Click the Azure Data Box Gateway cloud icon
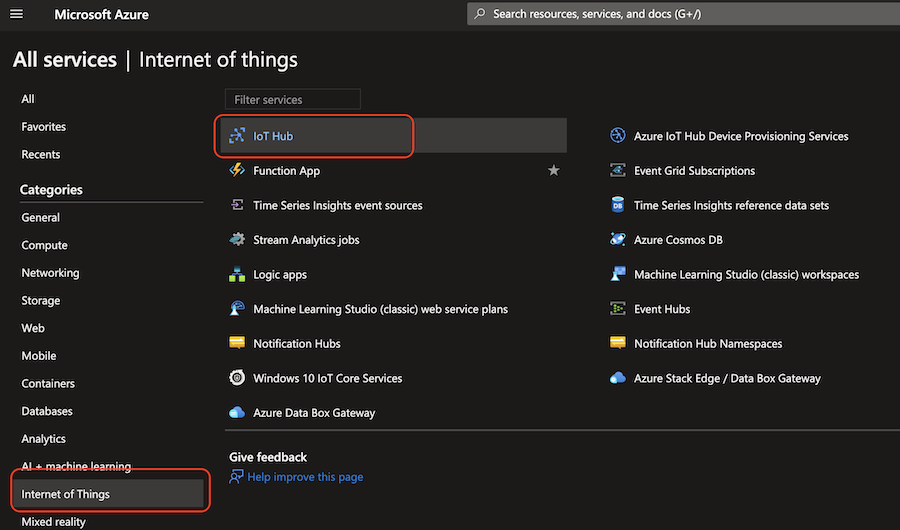The image size is (900, 530). (237, 412)
